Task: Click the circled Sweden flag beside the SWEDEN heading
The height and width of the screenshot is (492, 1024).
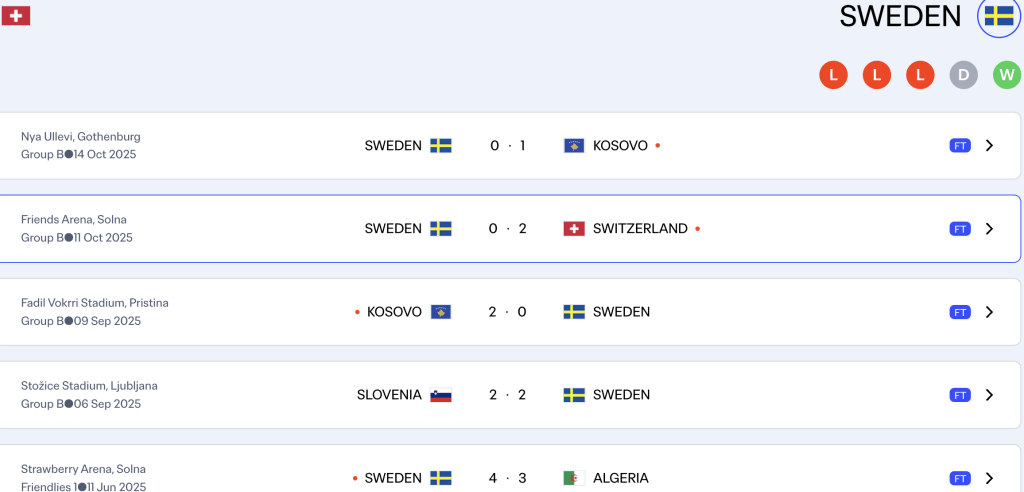Action: pyautogui.click(x=998, y=16)
